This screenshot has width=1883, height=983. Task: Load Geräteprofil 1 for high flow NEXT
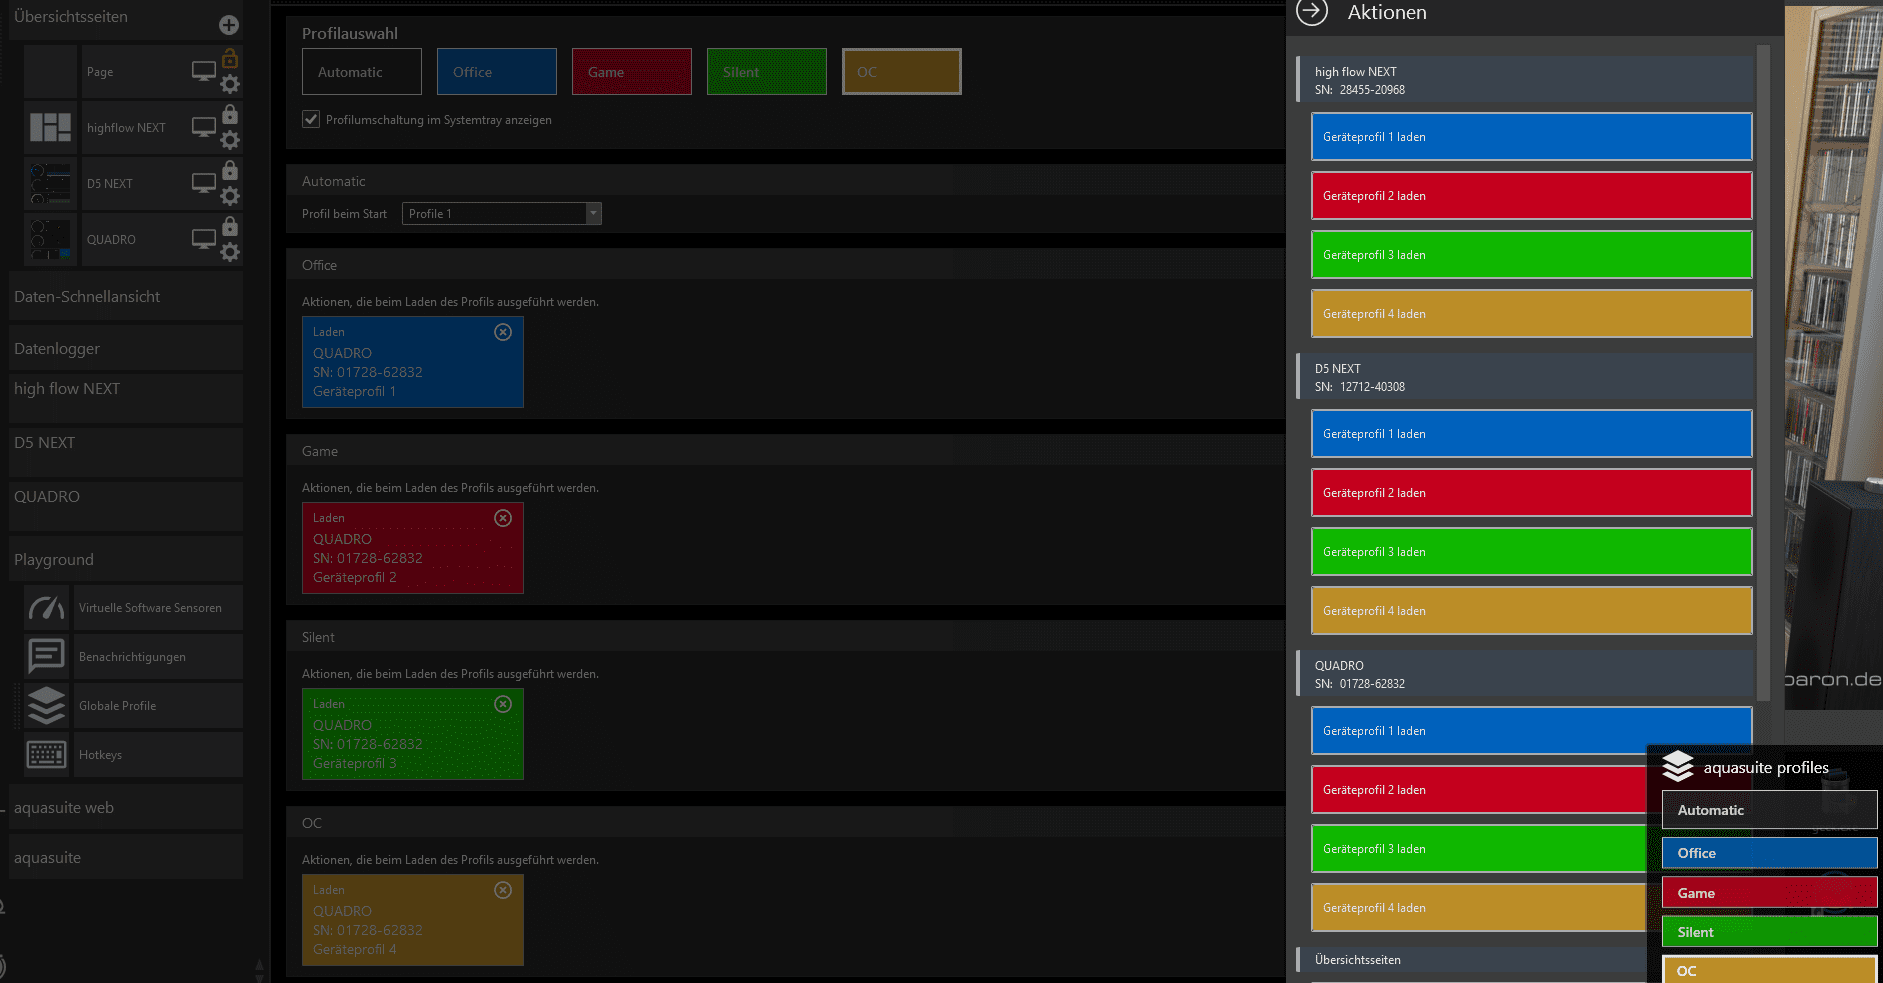pyautogui.click(x=1532, y=137)
